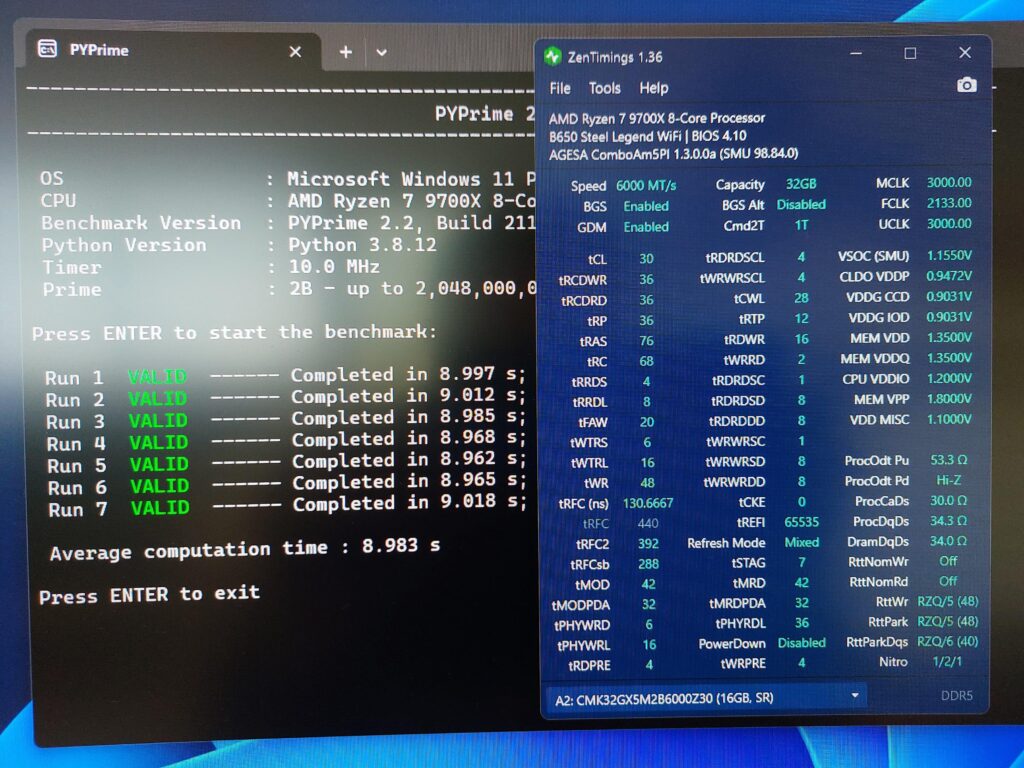Screen dimensions: 1024x768
Task: Click the Nitro value 1/2/1
Action: pyautogui.click(x=947, y=661)
